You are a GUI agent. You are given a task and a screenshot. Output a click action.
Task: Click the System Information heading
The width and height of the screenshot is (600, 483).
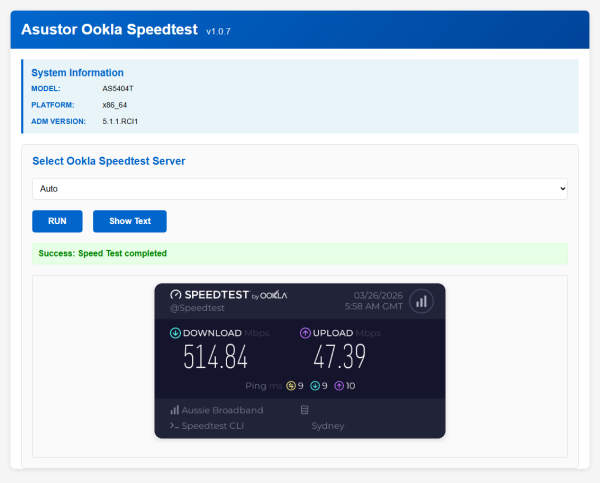(77, 73)
